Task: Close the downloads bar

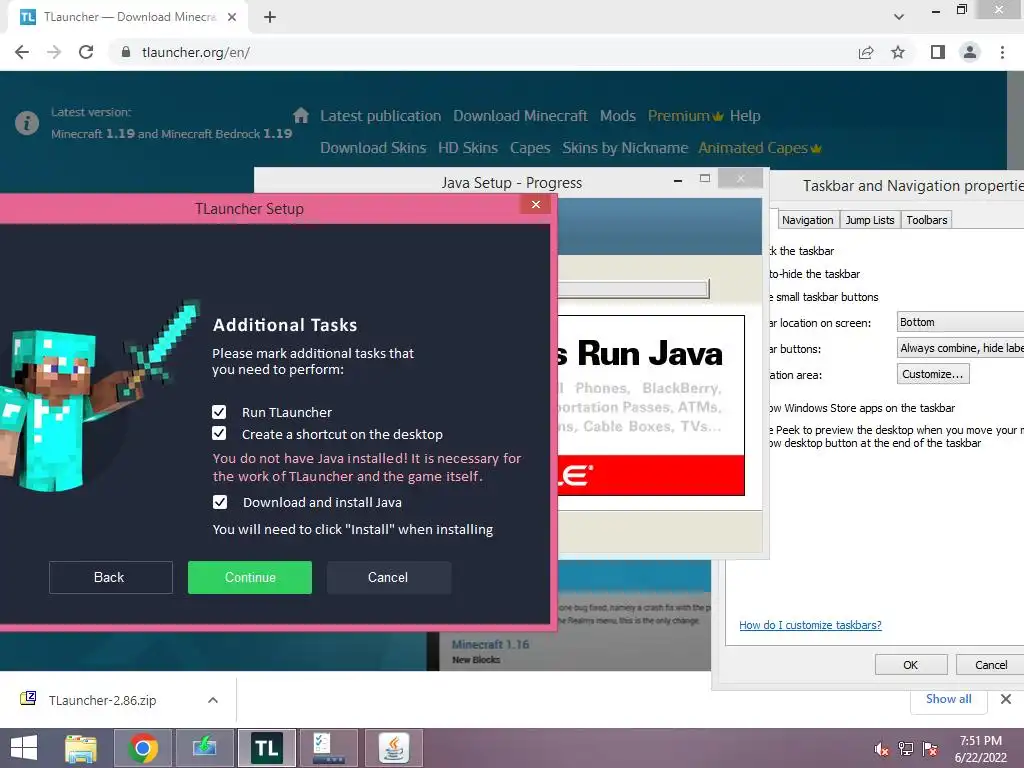Action: pyautogui.click(x=1006, y=699)
